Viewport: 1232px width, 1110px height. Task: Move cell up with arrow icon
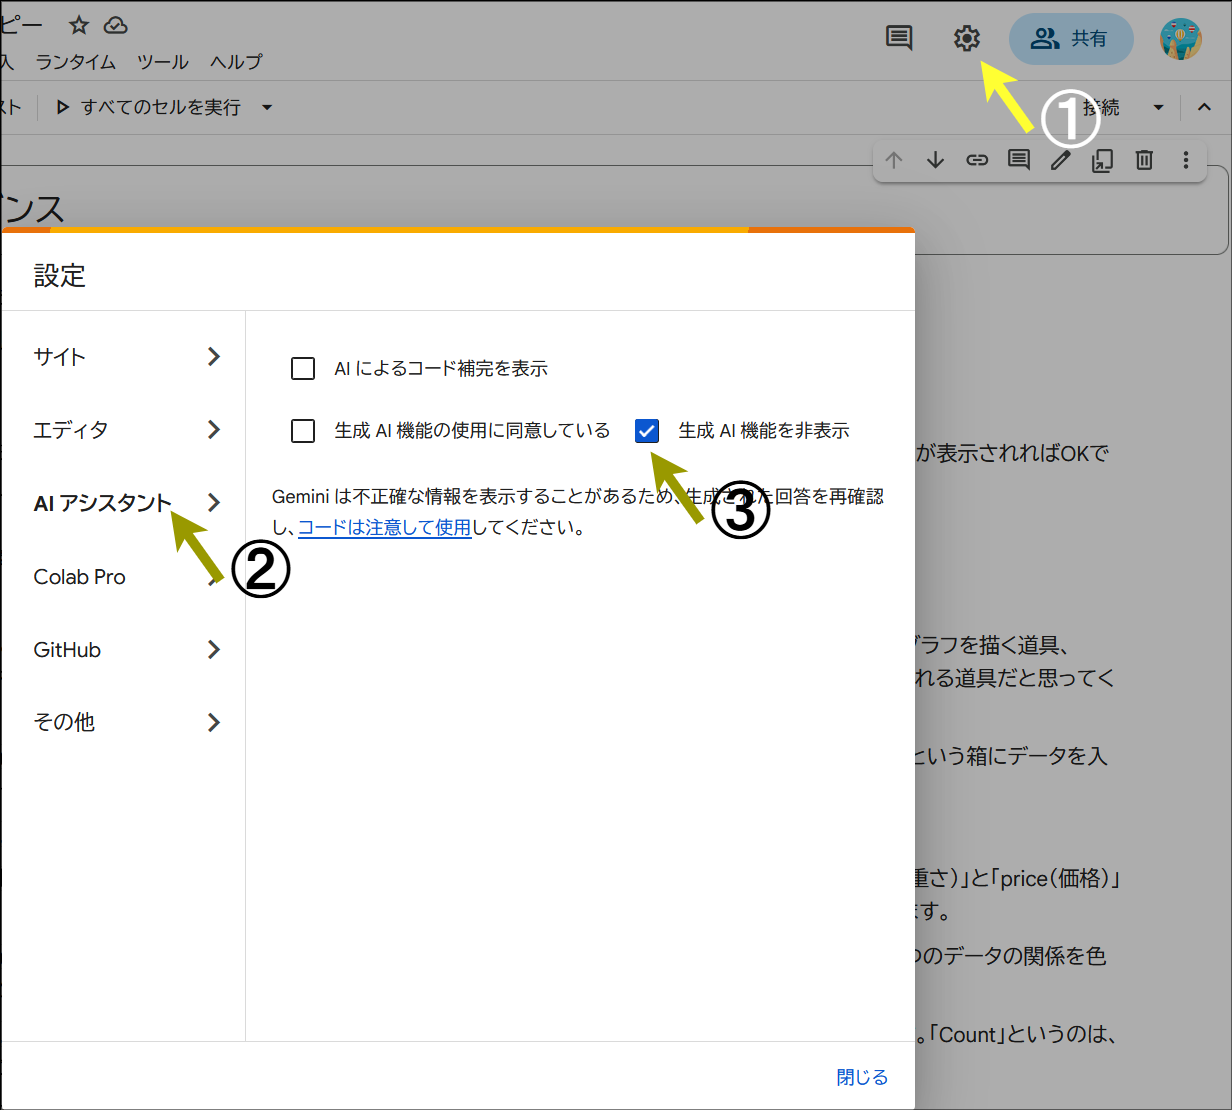point(894,160)
